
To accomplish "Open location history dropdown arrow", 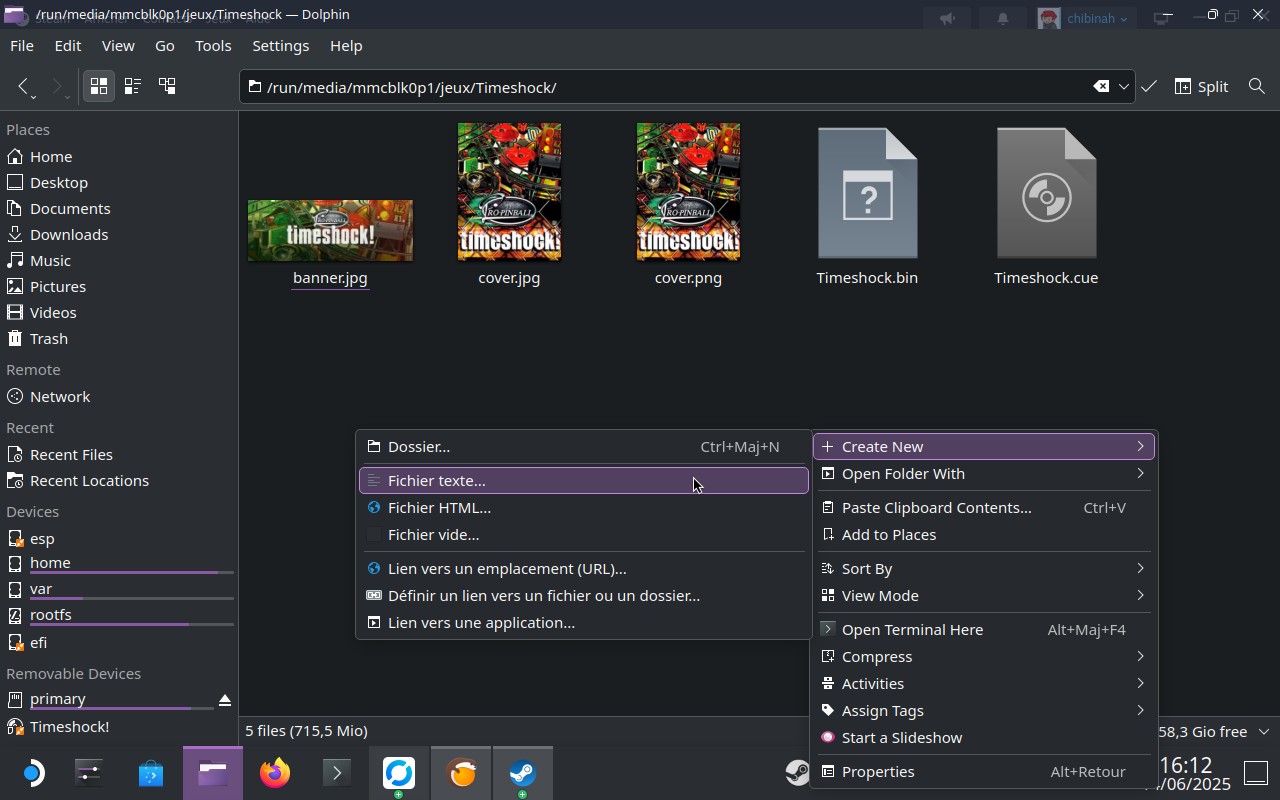I will pos(1124,87).
